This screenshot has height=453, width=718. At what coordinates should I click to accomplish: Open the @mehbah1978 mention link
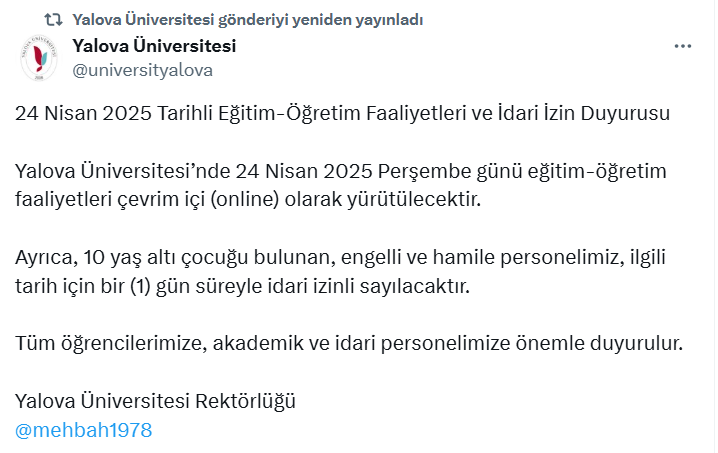83,430
